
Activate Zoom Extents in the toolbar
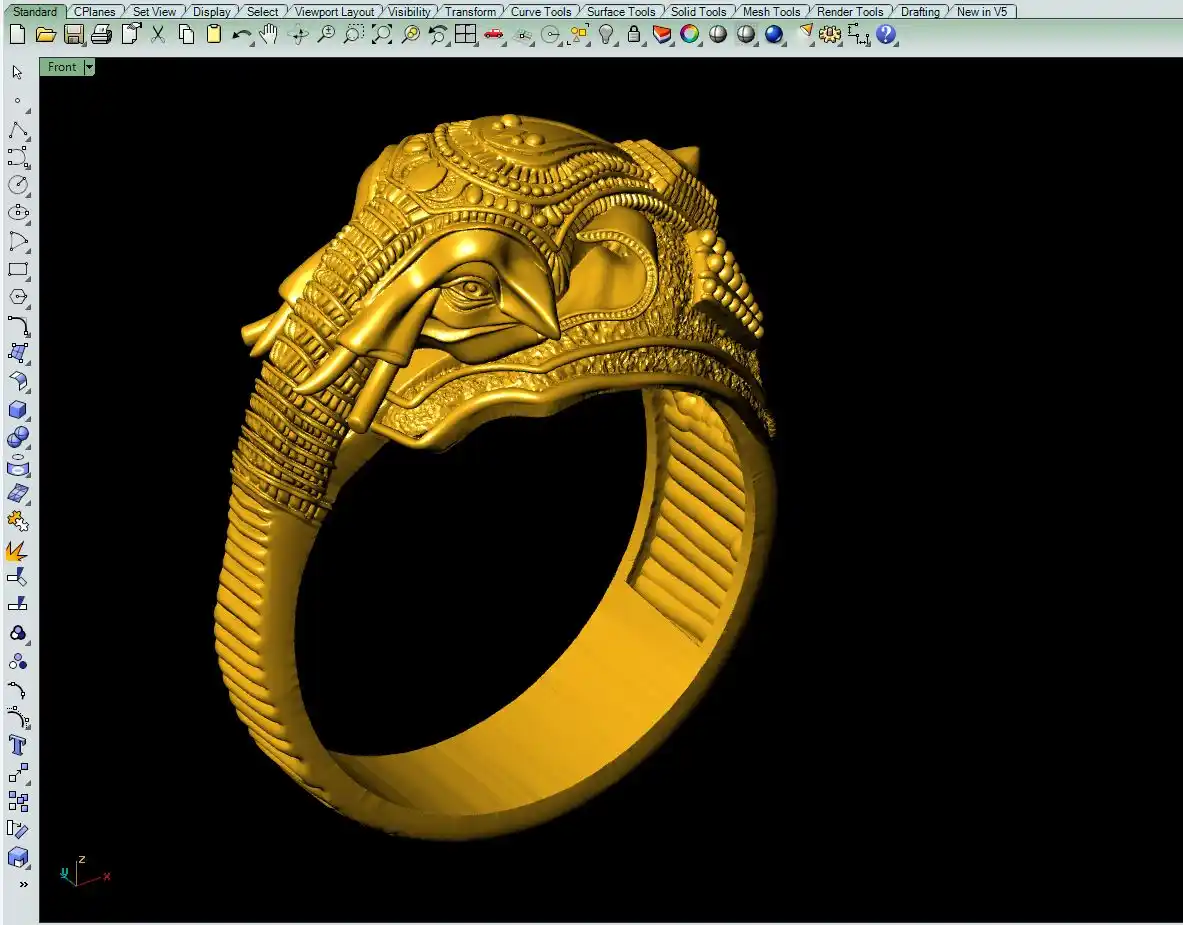coord(382,35)
